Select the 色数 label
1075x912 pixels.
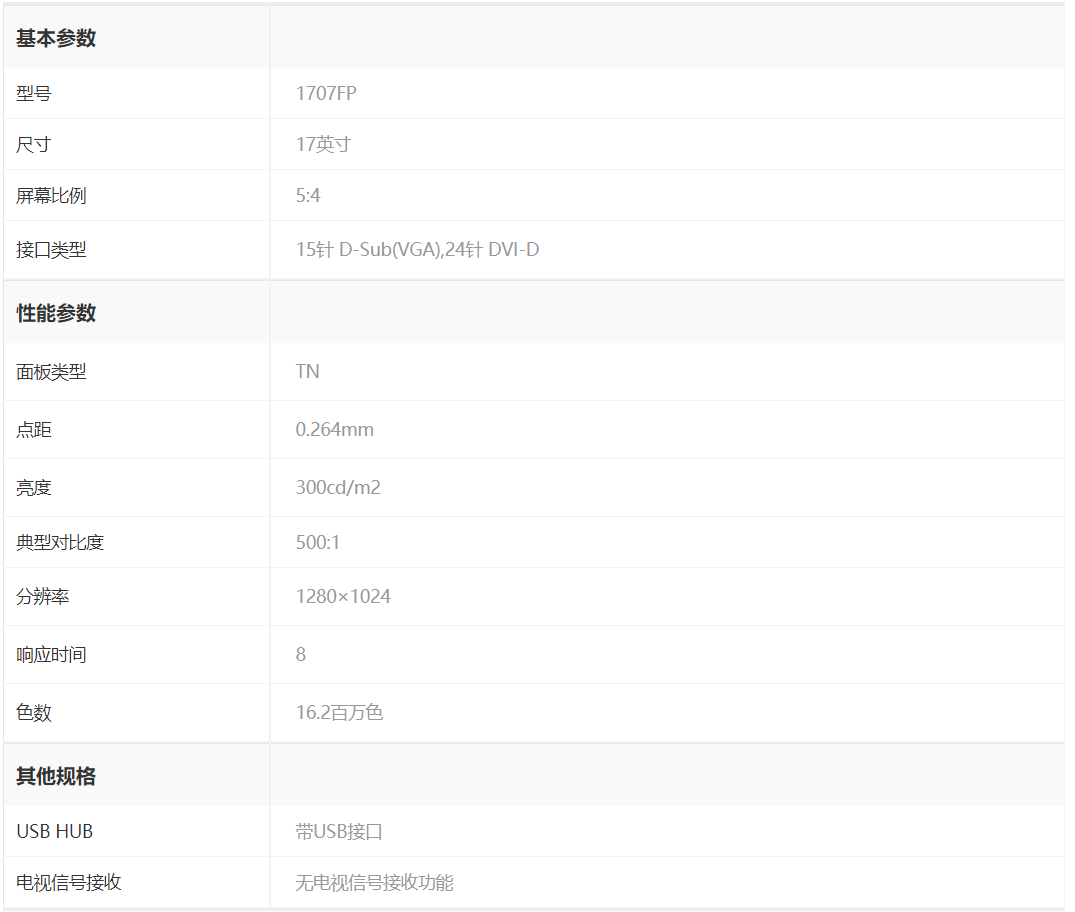pyautogui.click(x=34, y=713)
